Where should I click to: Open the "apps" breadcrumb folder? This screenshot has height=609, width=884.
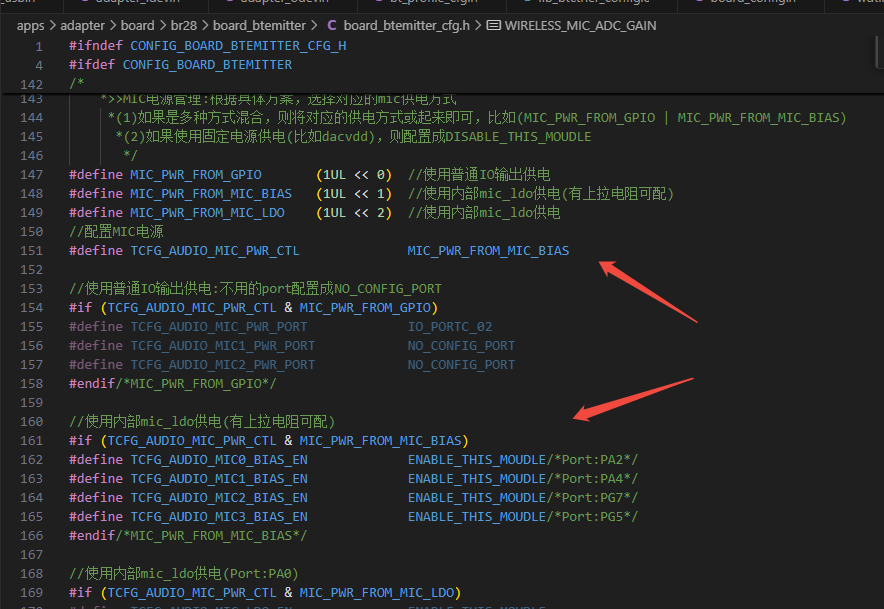[x=30, y=25]
